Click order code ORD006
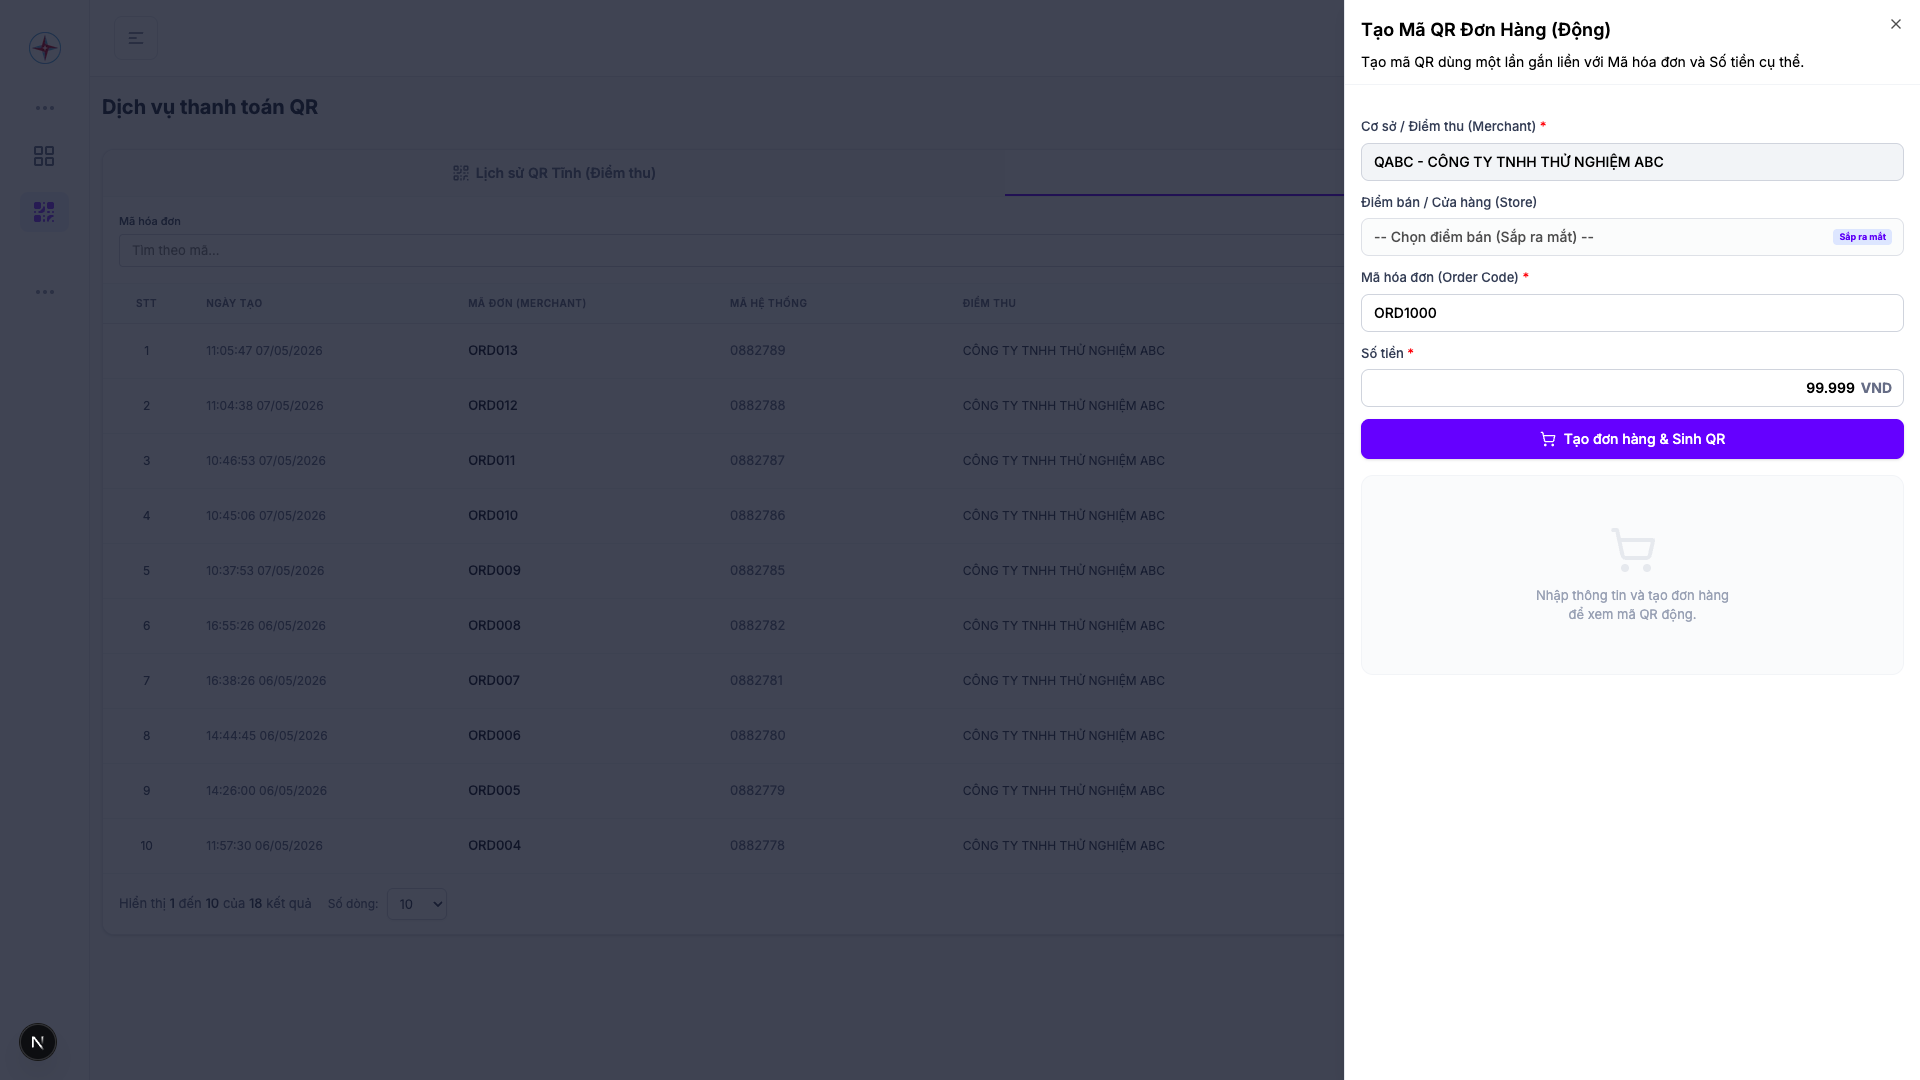The height and width of the screenshot is (1080, 1920). 494,735
